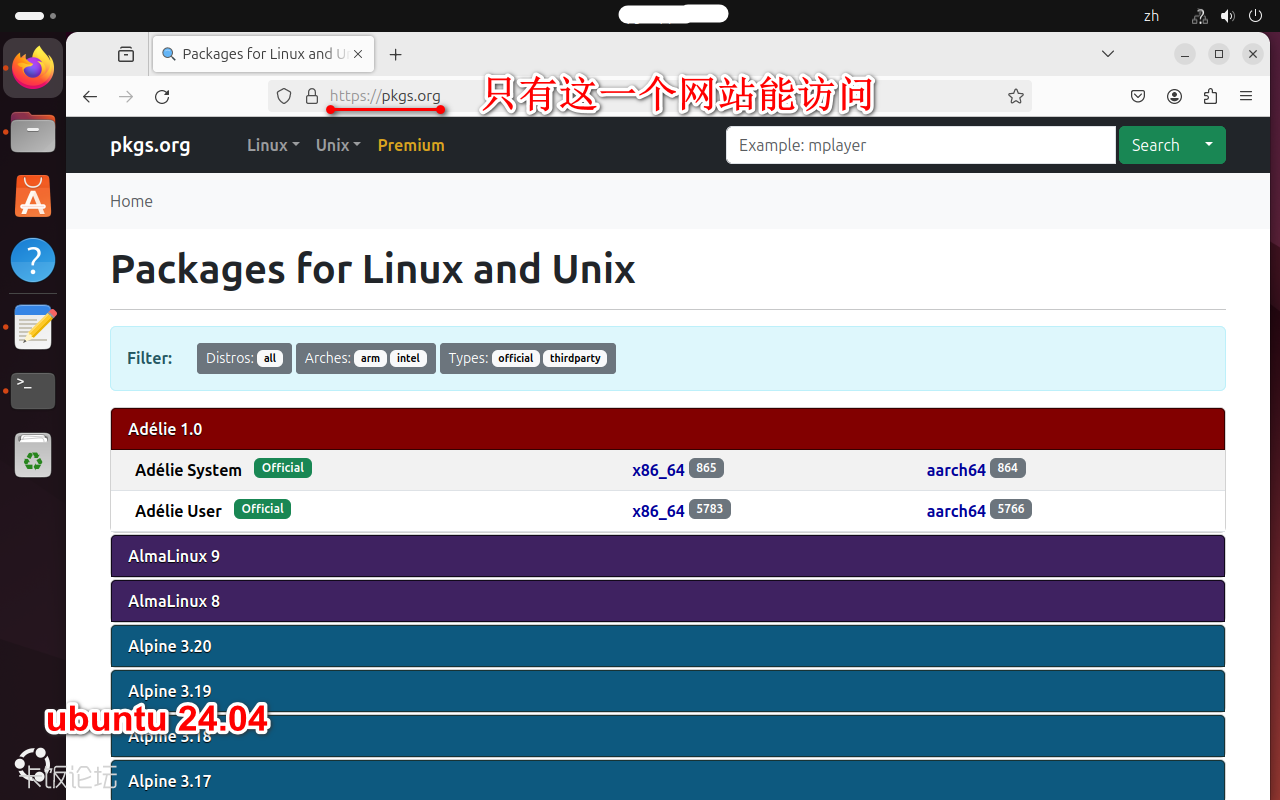1280x800 pixels.
Task: Open Firefox from the Ubuntu dock
Action: click(x=33, y=68)
